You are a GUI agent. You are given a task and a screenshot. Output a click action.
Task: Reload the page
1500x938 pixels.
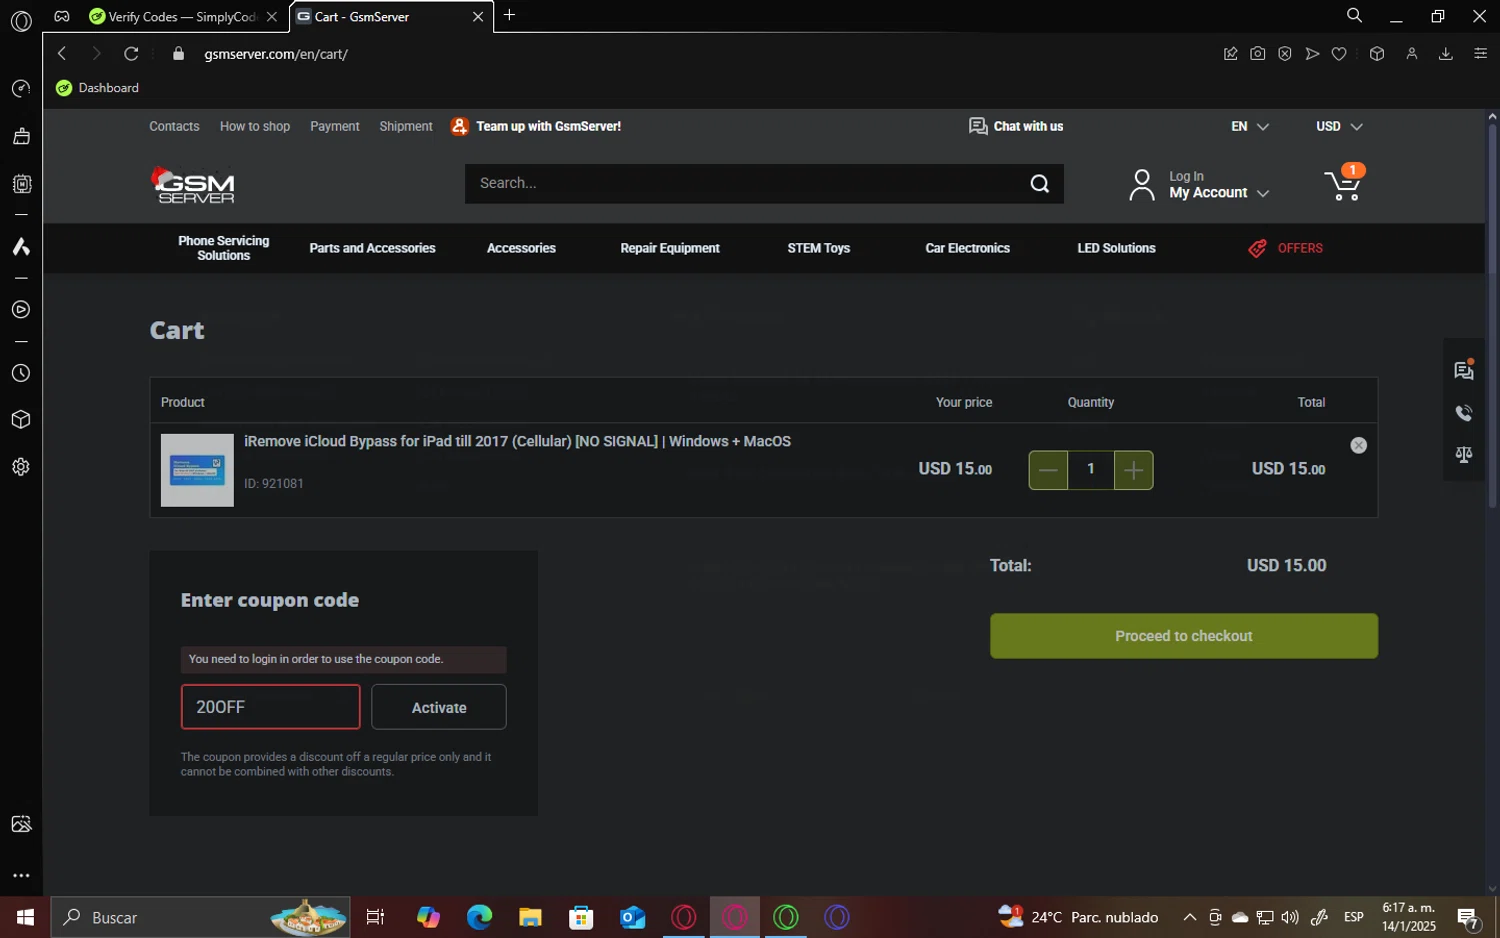131,54
